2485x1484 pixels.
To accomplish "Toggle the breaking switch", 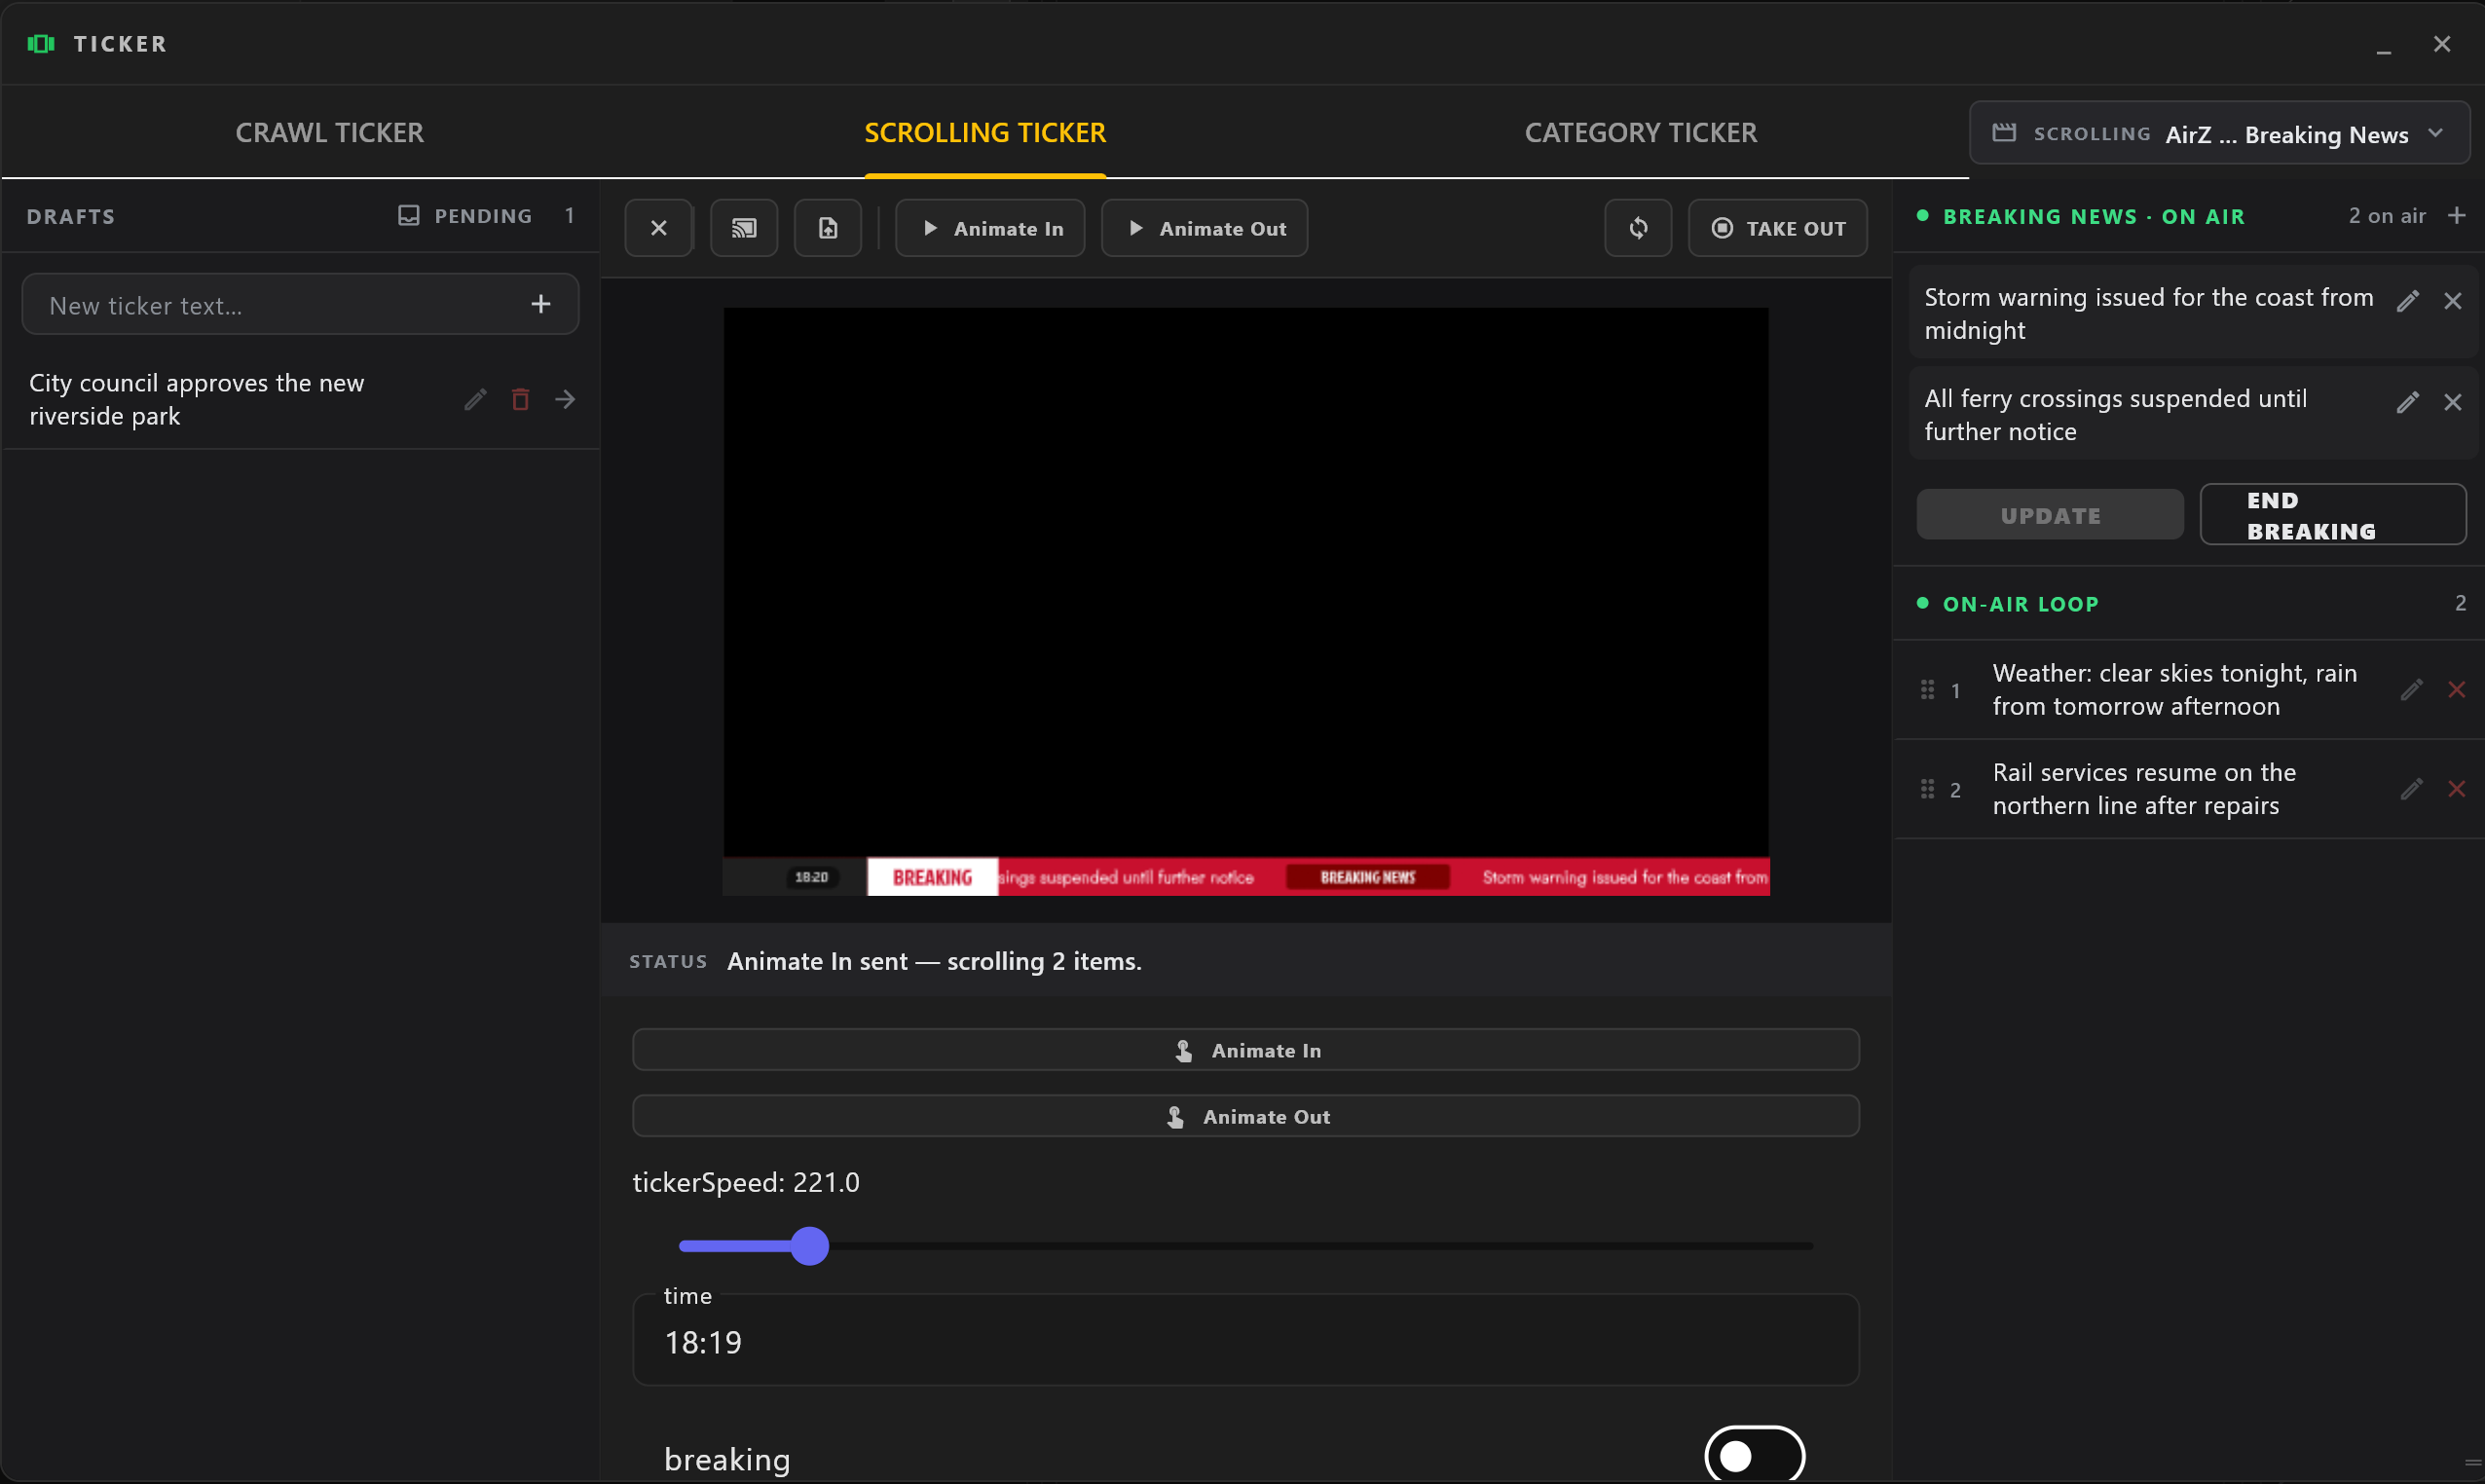I will pos(1753,1456).
